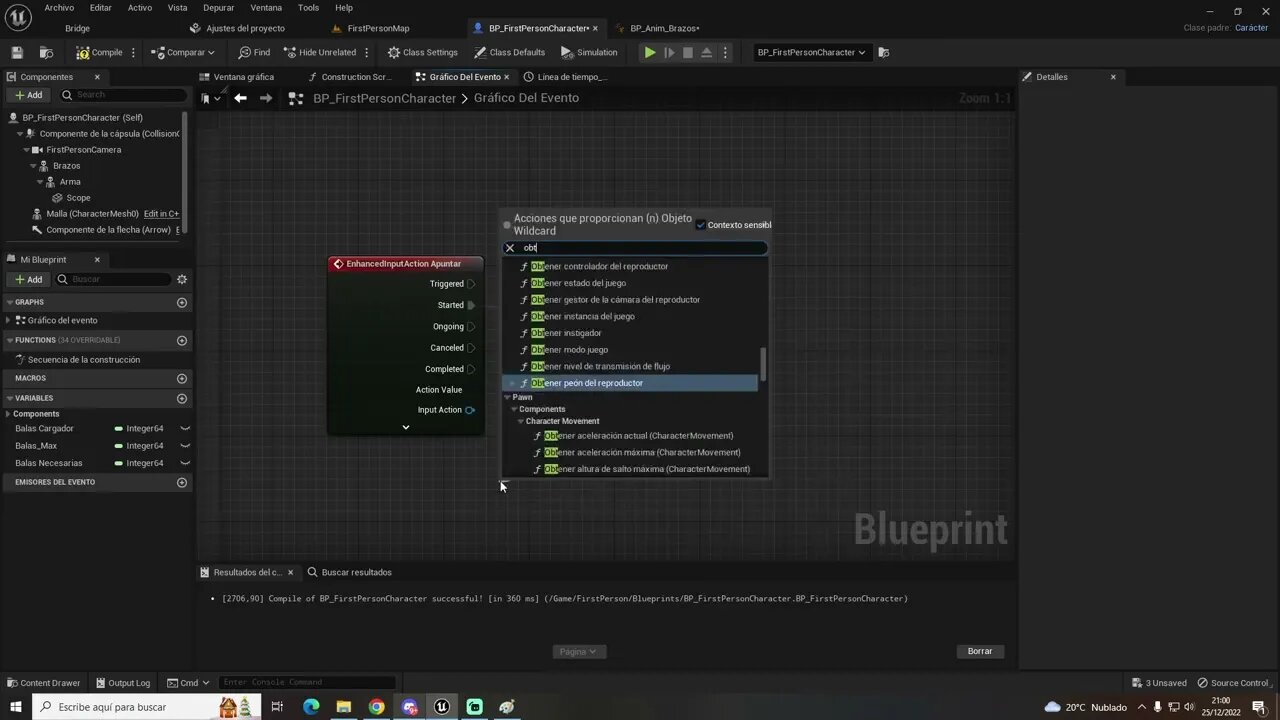Uncheck the Contexto sensible checkbox

tap(700, 225)
